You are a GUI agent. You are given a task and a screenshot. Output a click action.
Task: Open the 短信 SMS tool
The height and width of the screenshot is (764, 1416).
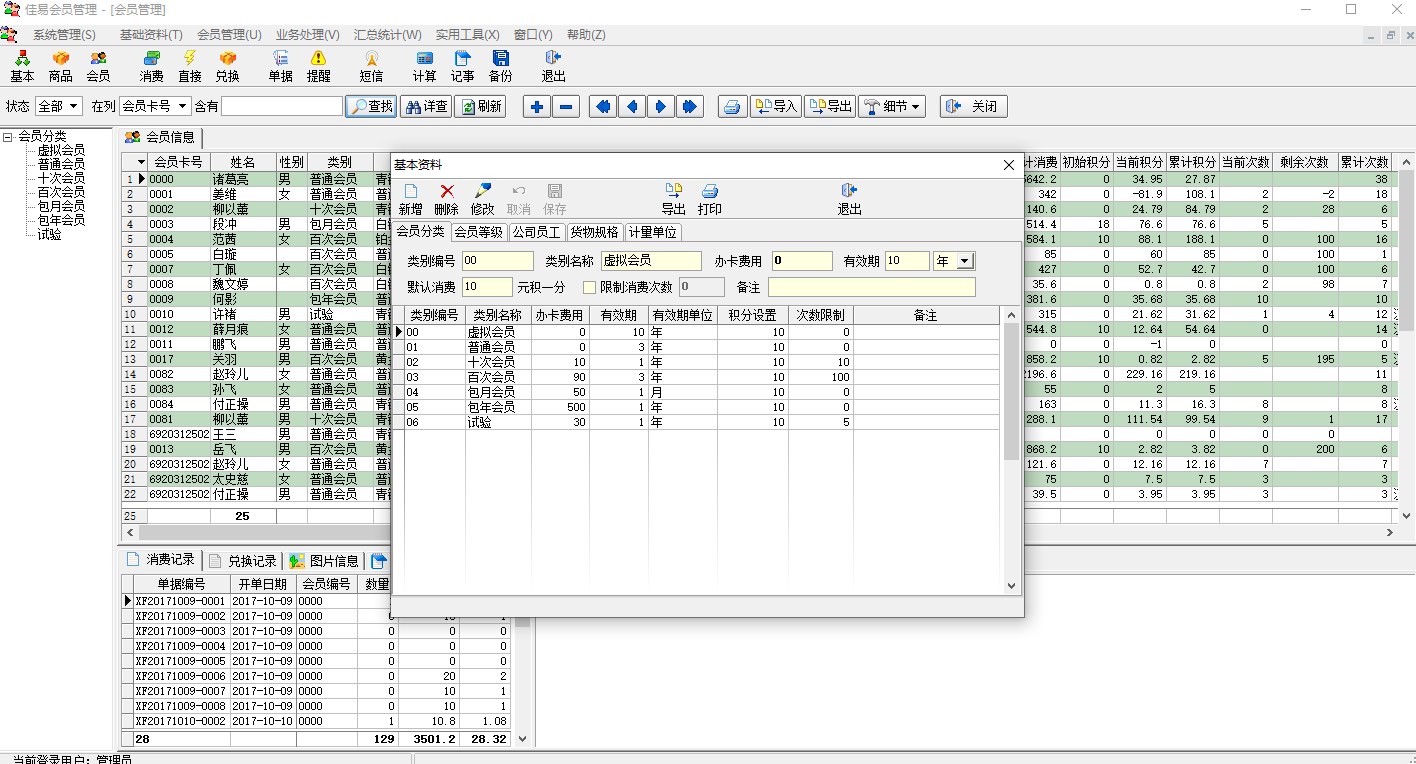(371, 66)
